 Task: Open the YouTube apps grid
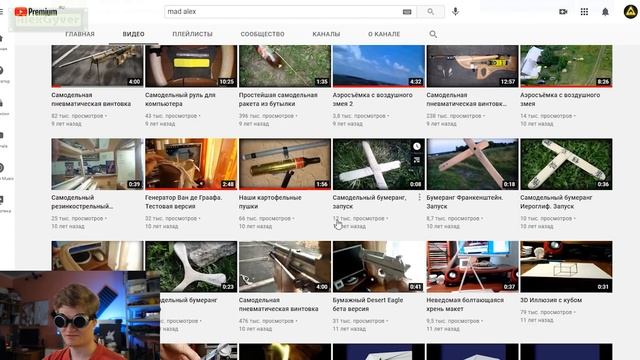coord(584,12)
